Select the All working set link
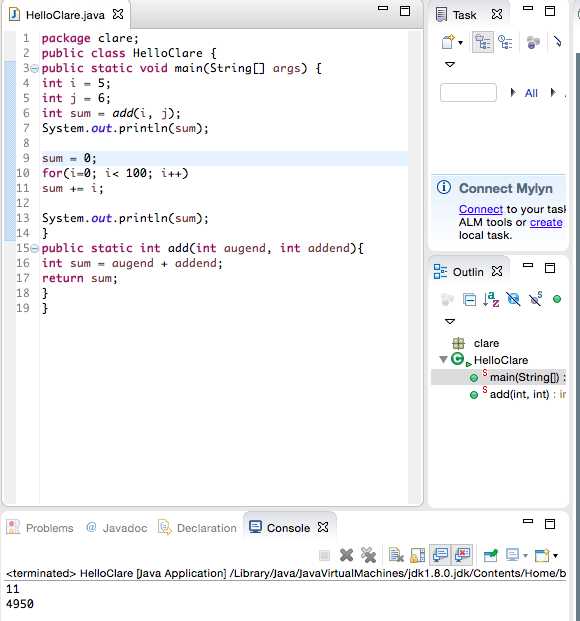Image resolution: width=580 pixels, height=621 pixels. tap(531, 93)
